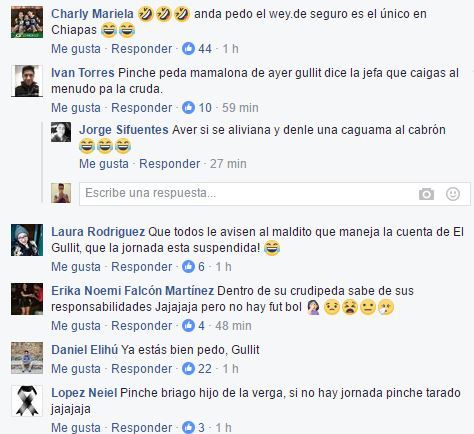Image resolution: width=474 pixels, height=434 pixels.
Task: Click 'Responder' under Jorge Sifuentes' reply
Action: 170,164
